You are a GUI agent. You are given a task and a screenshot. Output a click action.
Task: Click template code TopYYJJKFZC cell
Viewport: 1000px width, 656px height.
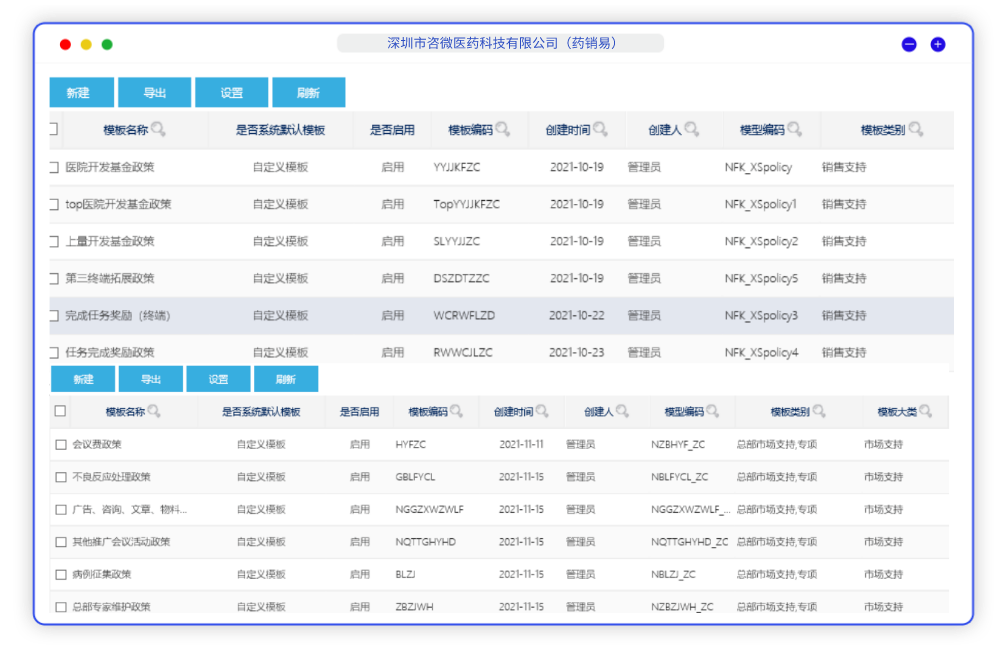pyautogui.click(x=466, y=205)
